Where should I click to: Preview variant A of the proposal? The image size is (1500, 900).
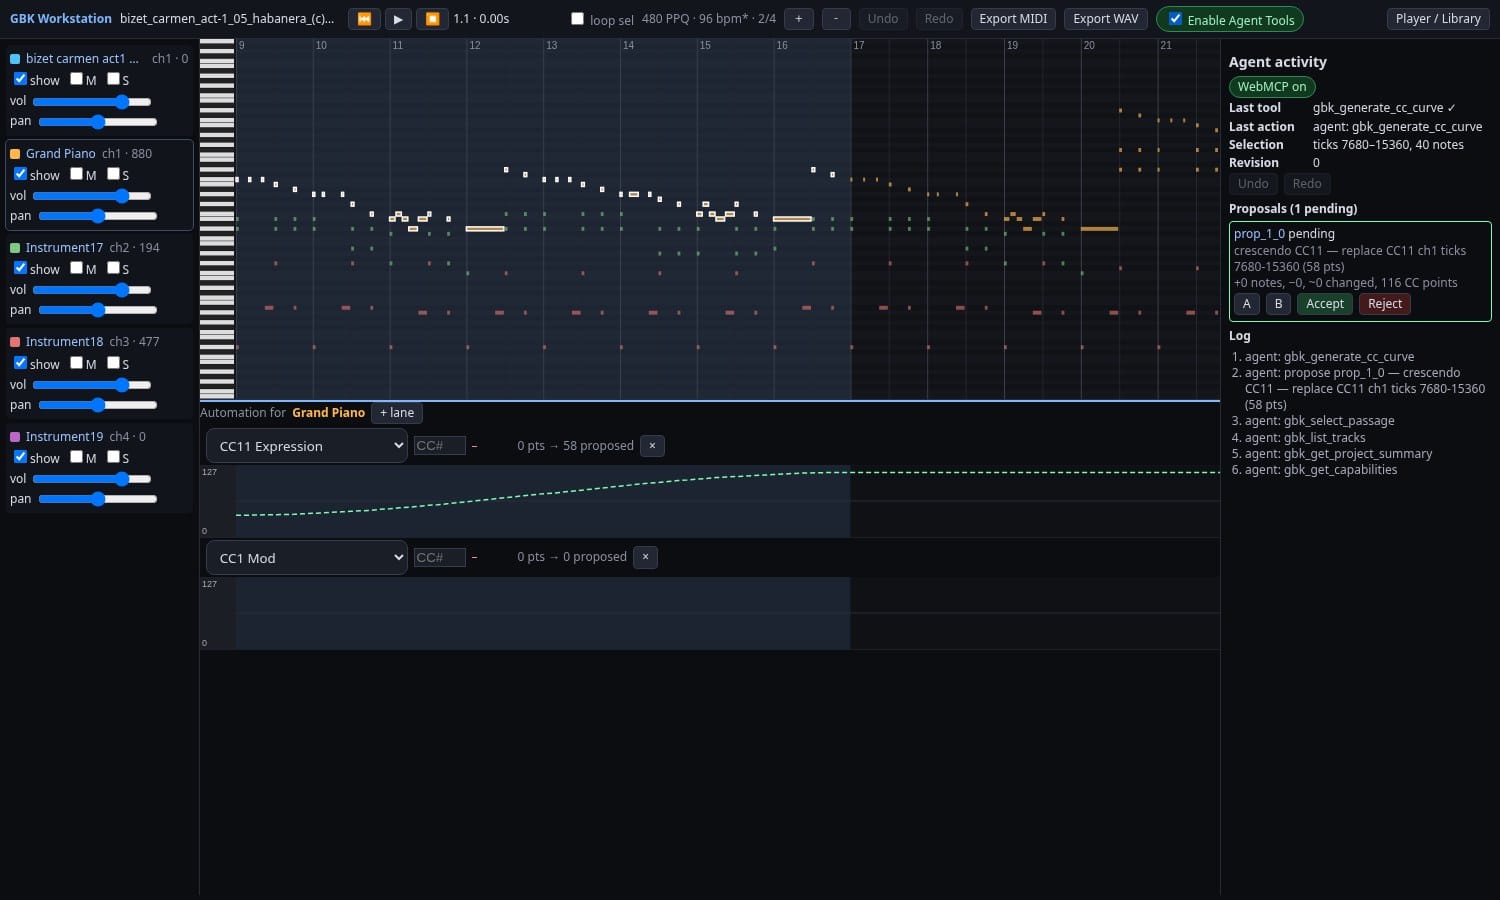click(x=1247, y=304)
